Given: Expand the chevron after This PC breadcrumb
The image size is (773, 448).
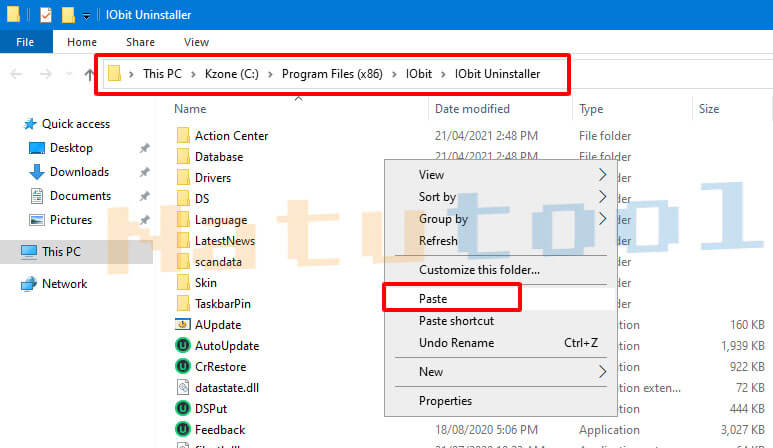Looking at the screenshot, I should [193, 74].
